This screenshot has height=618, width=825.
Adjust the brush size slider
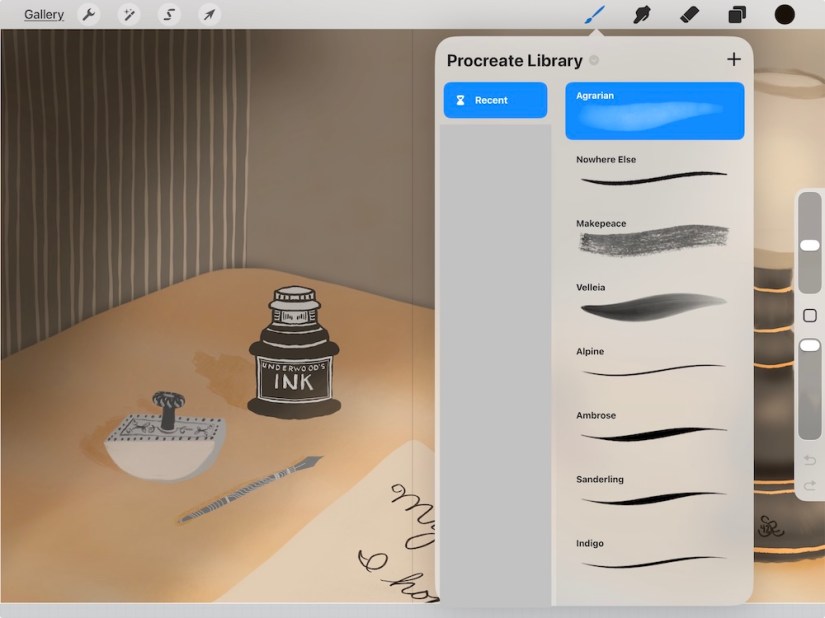(x=810, y=243)
